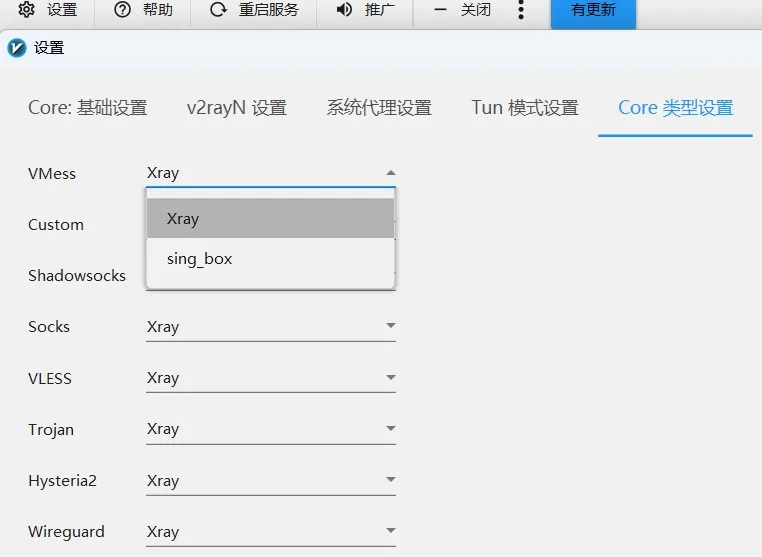This screenshot has width=762, height=557.
Task: Click the Xray value in the Wireguard row
Action: (163, 532)
